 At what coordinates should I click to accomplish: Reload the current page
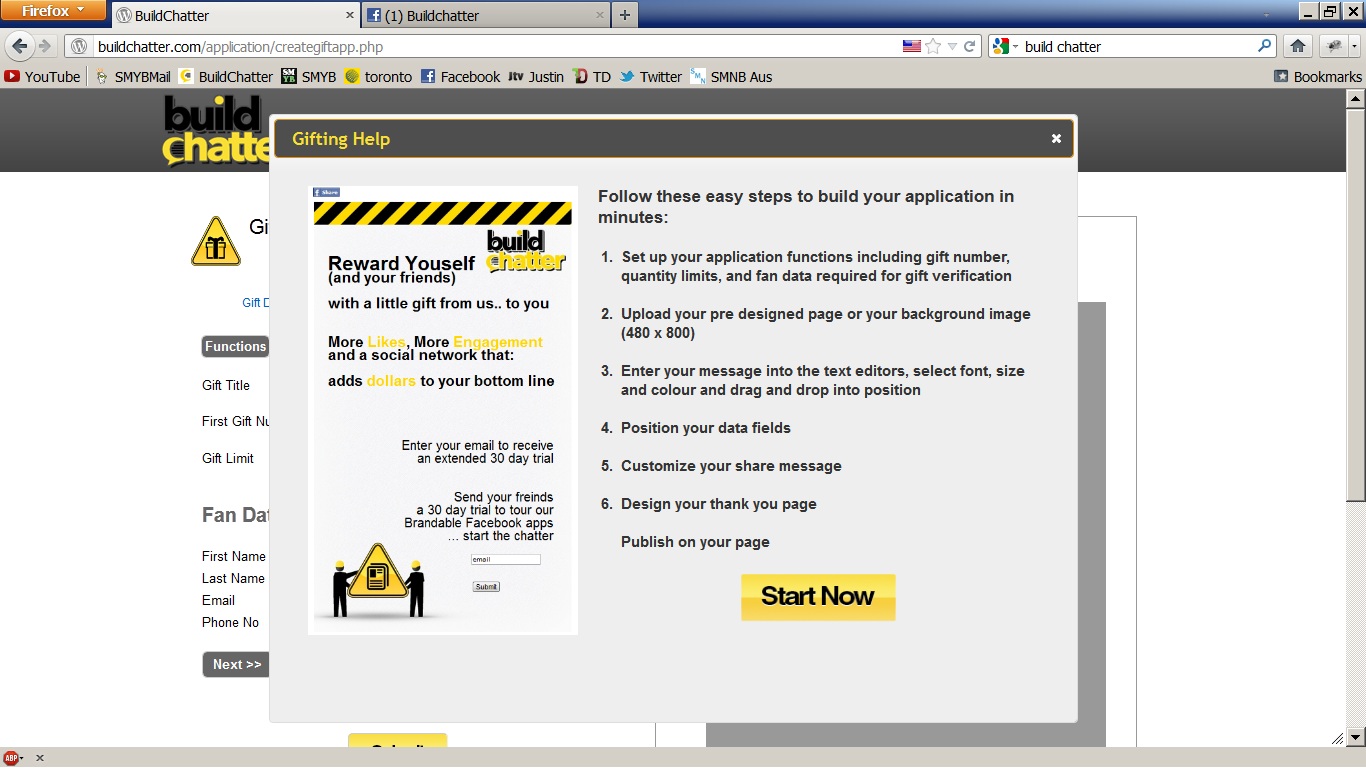point(969,46)
